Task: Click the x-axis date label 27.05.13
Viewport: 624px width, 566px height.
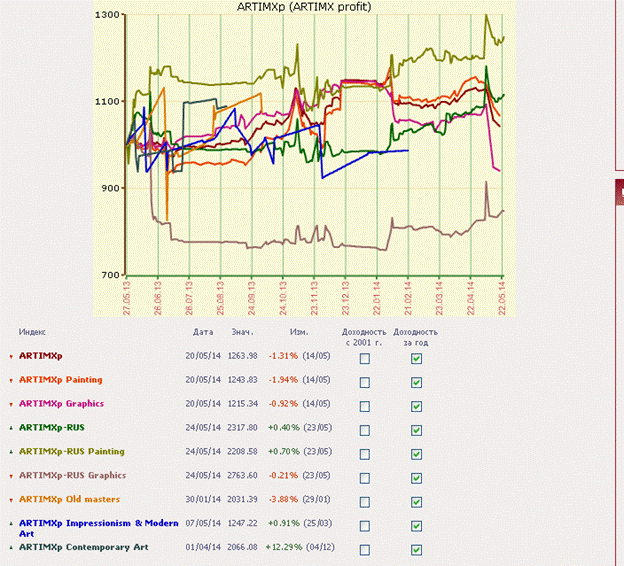Action: pos(127,298)
